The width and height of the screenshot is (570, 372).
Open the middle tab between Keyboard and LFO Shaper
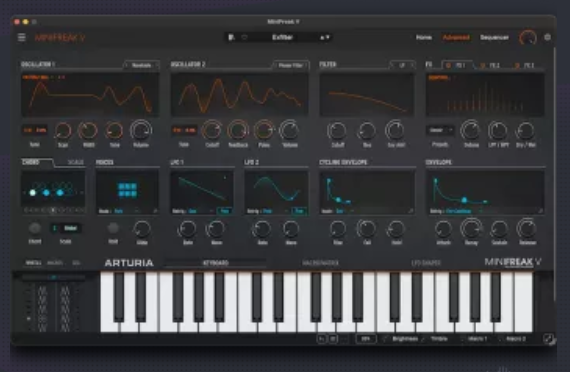coord(320,263)
